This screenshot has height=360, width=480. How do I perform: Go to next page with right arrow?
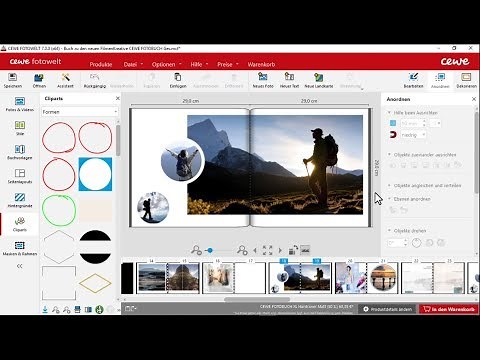pos(280,250)
